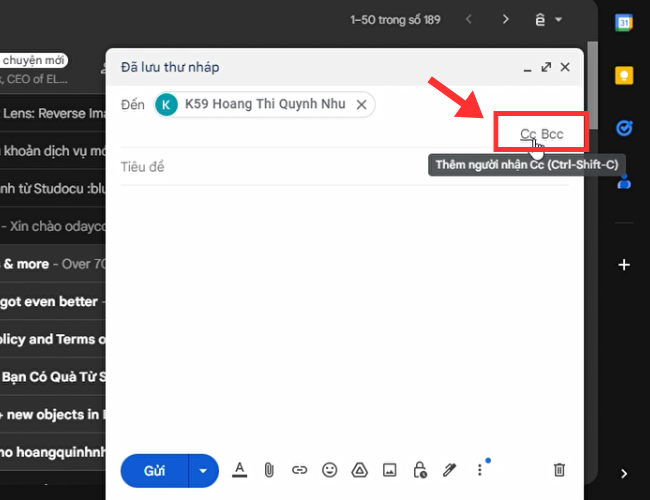Open Google Tasks from side panel
The width and height of the screenshot is (650, 500).
[x=624, y=128]
